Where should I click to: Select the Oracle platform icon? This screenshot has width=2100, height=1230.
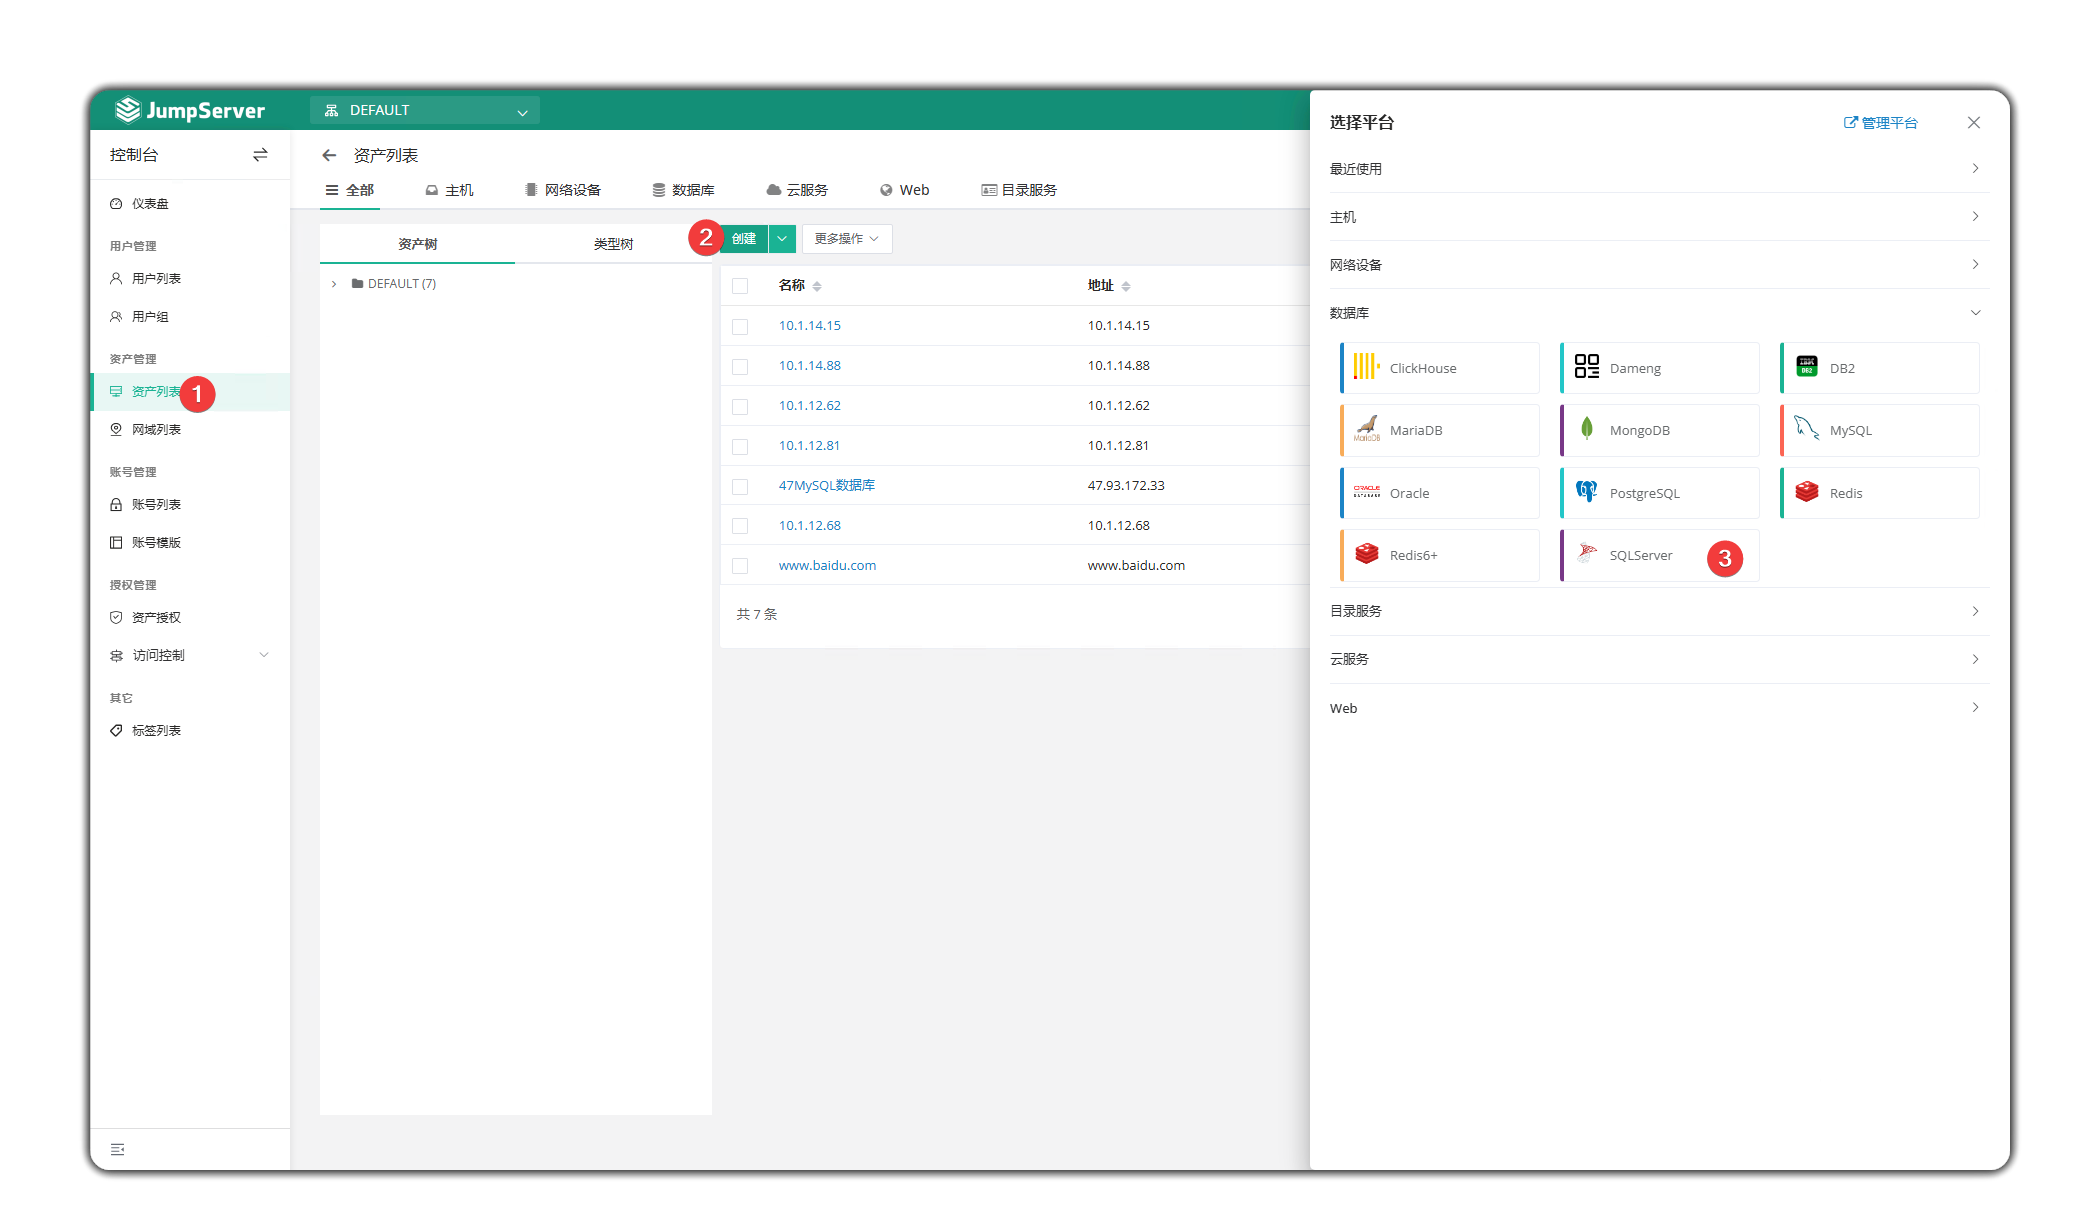[1366, 492]
